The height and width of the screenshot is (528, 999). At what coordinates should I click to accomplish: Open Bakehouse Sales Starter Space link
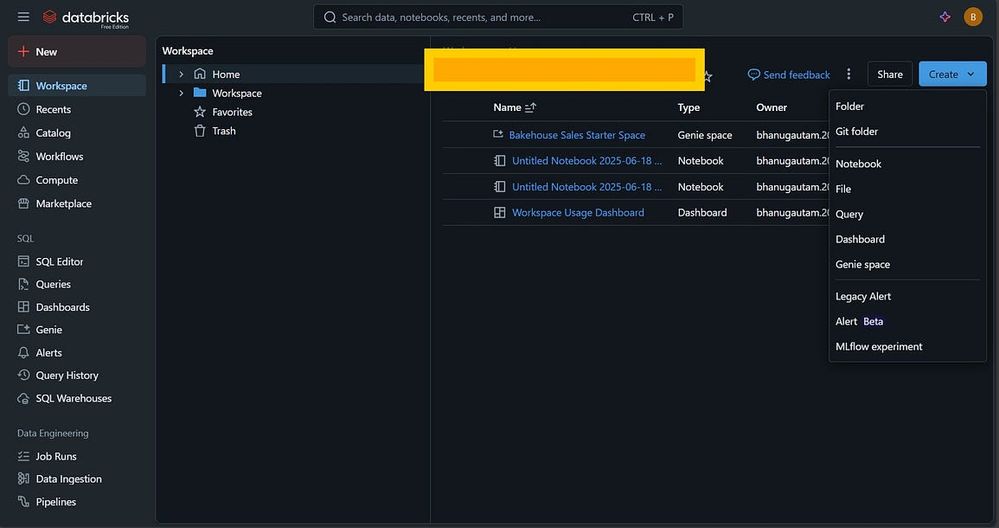(577, 135)
